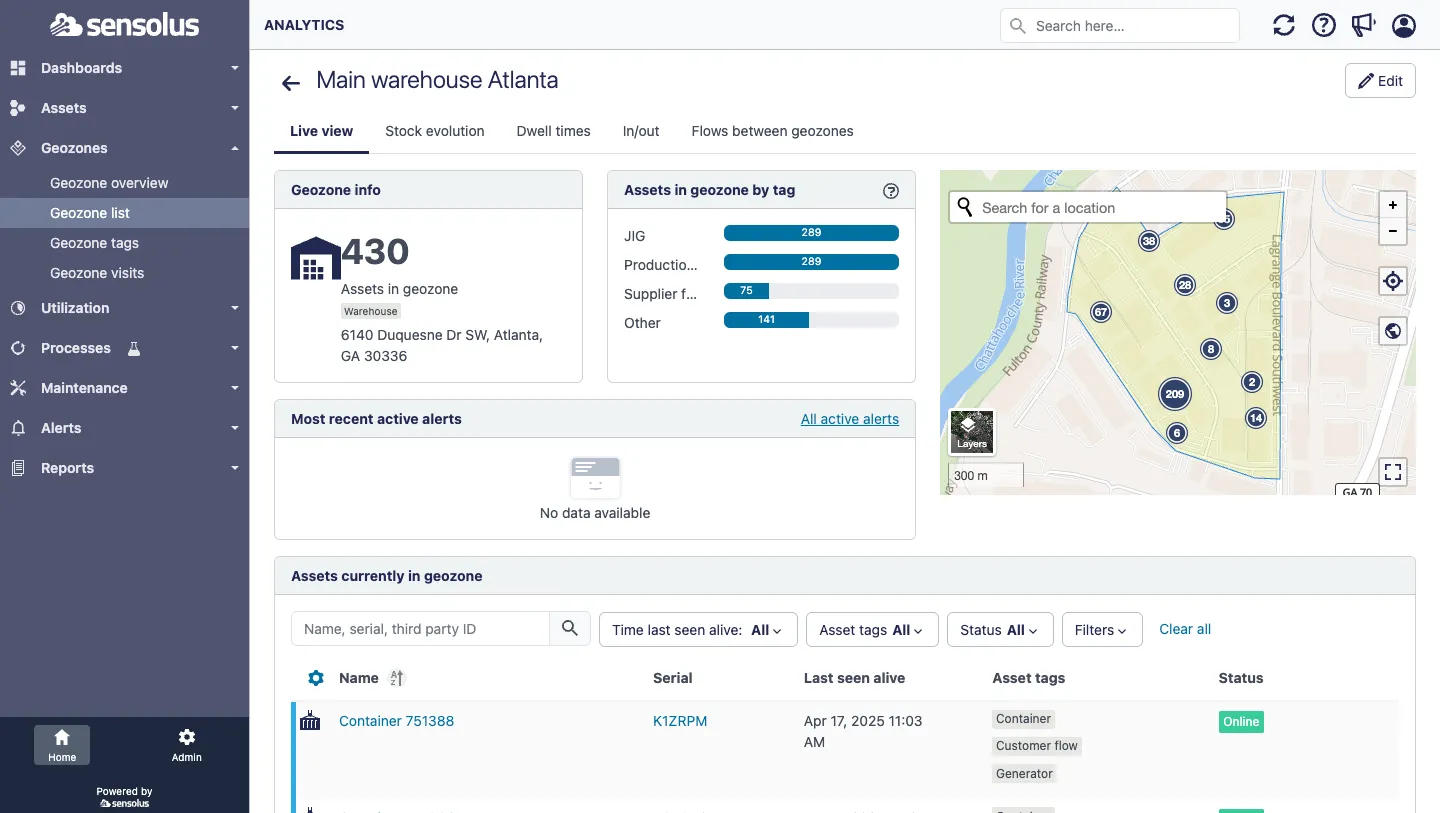This screenshot has width=1440, height=813.
Task: Center map with the locate target icon
Action: (1393, 281)
